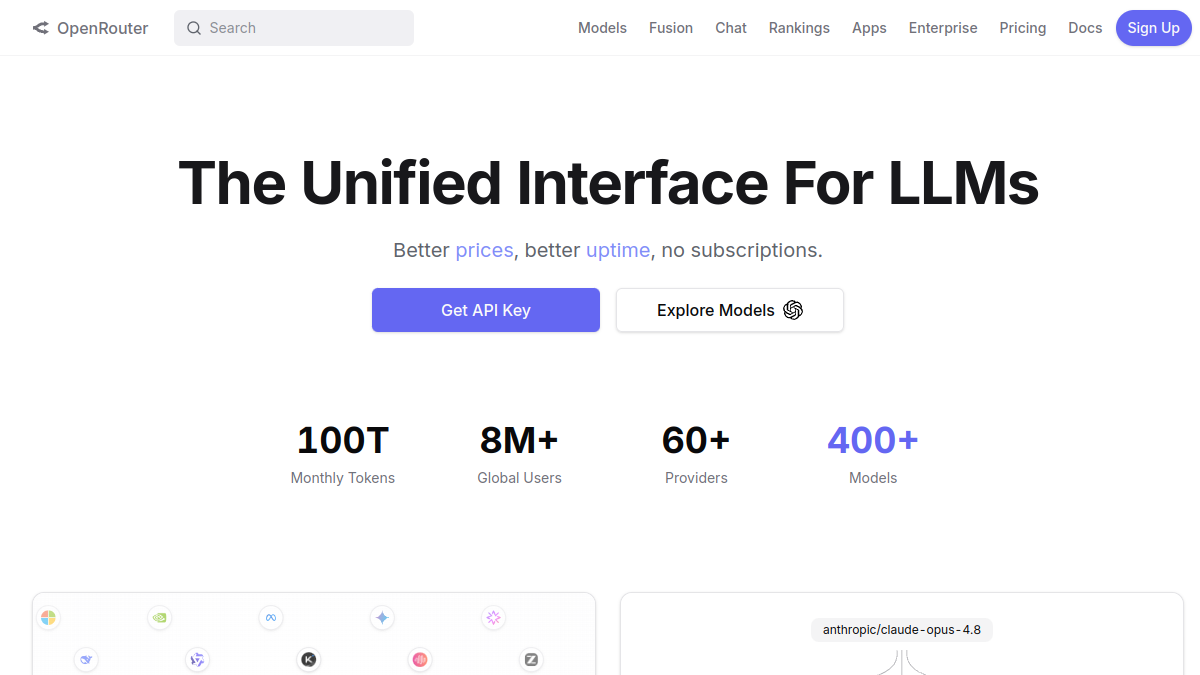Open the Pricing navigation link

[x=1023, y=28]
